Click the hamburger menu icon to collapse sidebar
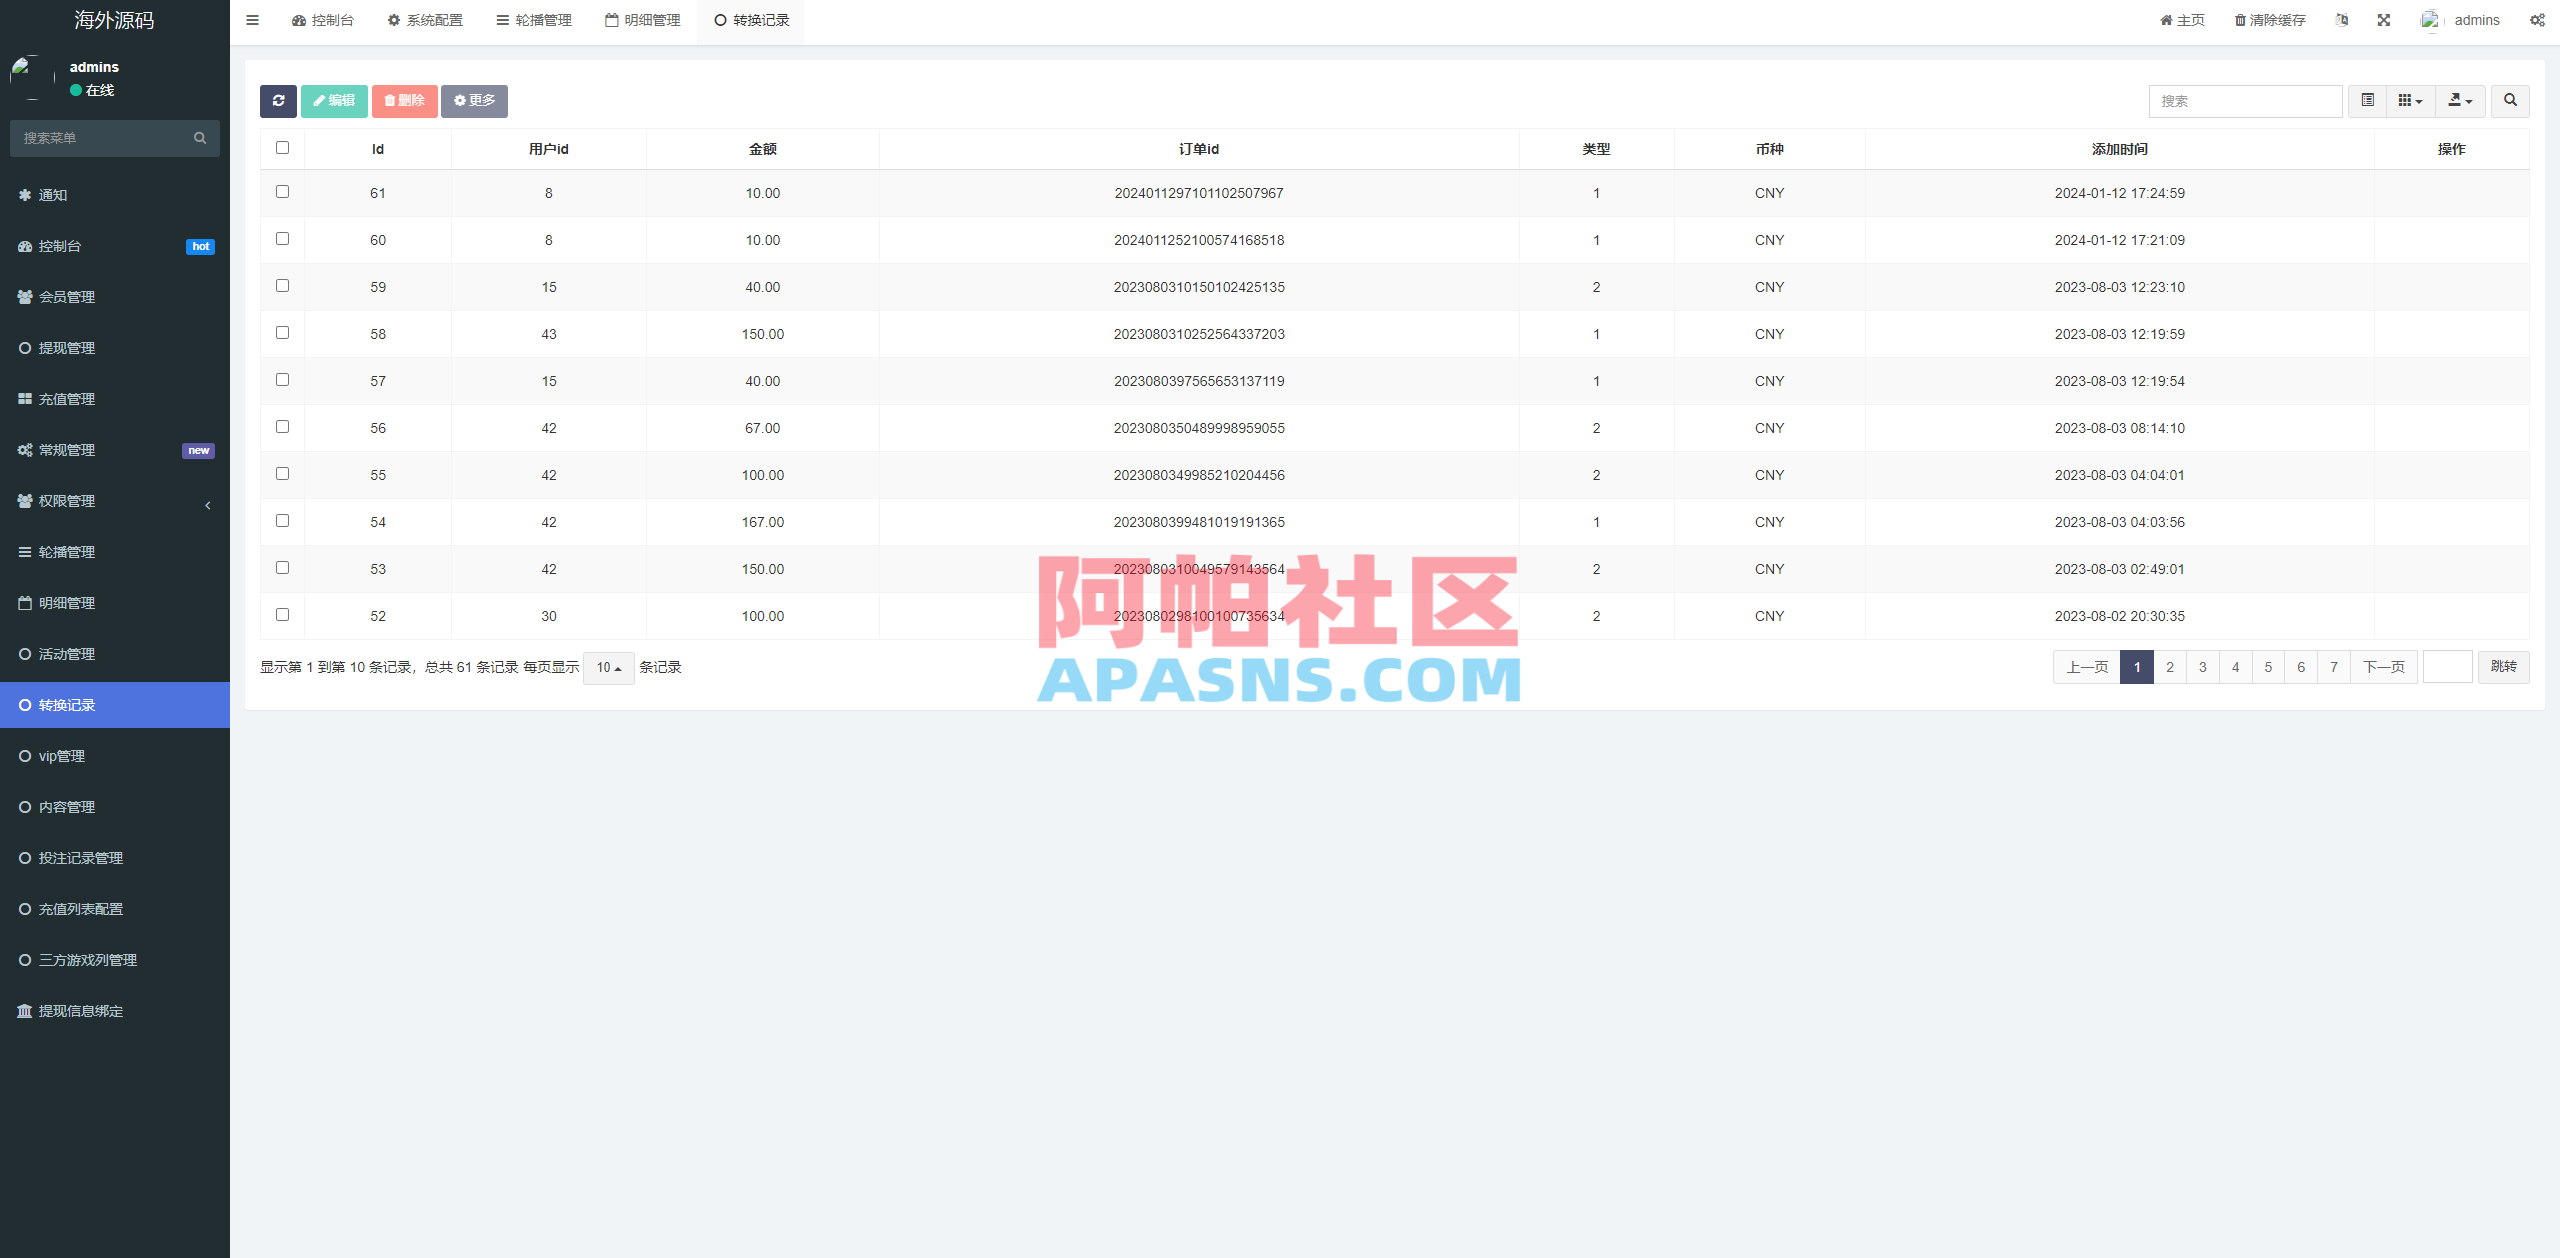The width and height of the screenshot is (2560, 1258). tap(252, 20)
